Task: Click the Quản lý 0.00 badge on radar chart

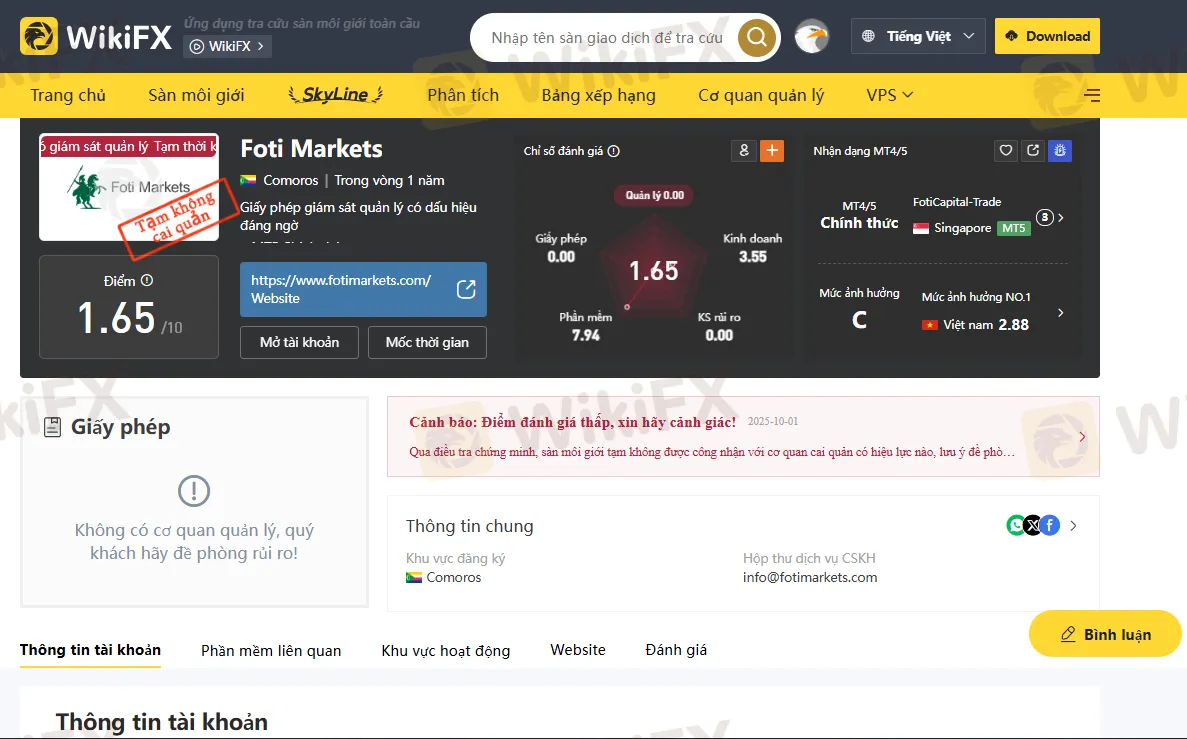Action: click(655, 195)
